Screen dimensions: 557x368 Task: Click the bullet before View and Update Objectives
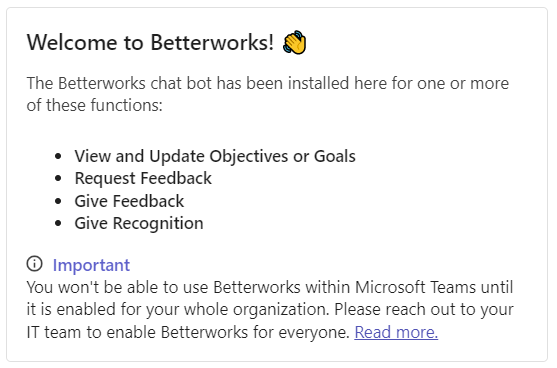click(58, 156)
